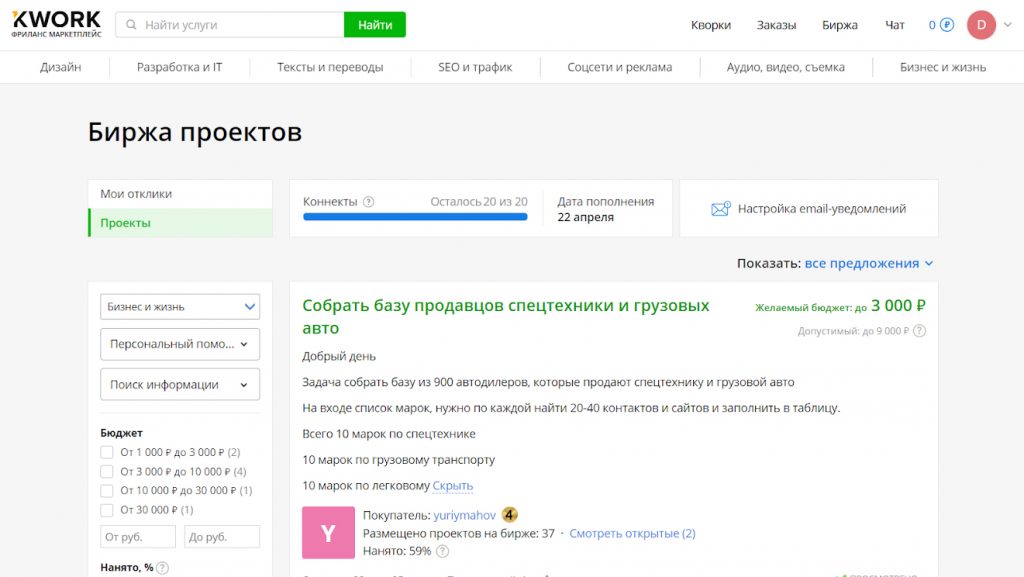
Task: Click the green Найти search button
Action: tap(374, 22)
